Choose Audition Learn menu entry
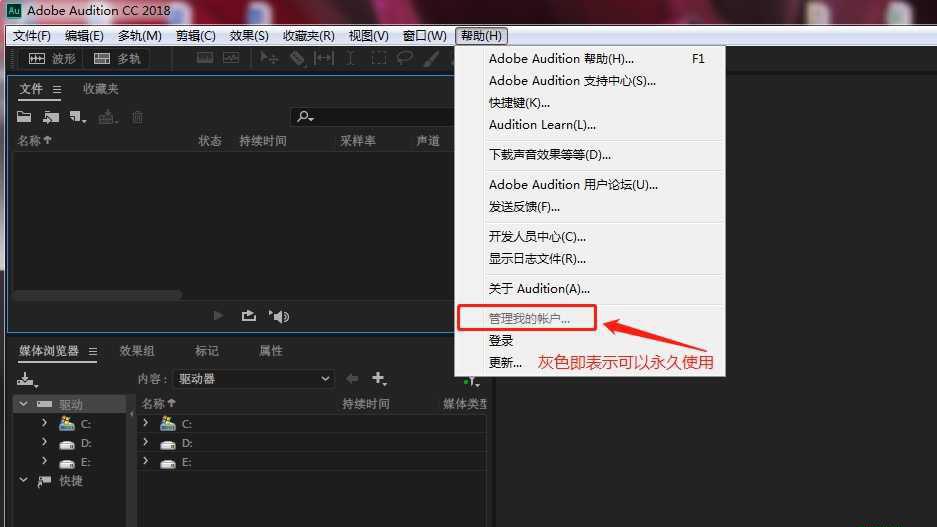937x527 pixels. 590,124
